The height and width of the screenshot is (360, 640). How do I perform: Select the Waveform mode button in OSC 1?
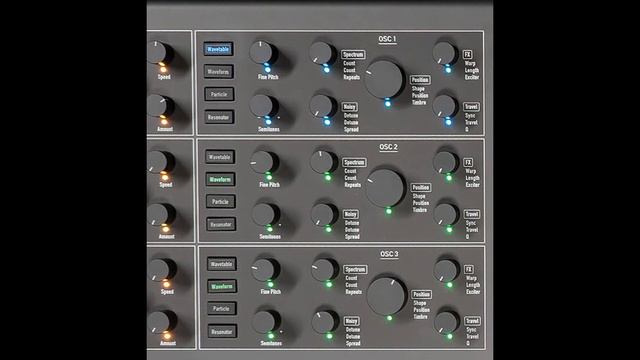tap(219, 72)
